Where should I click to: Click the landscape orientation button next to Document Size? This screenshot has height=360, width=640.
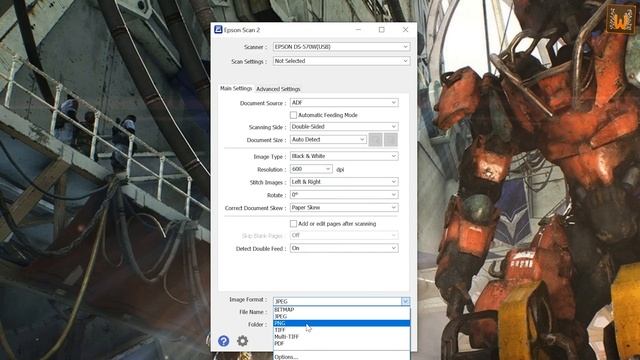[x=391, y=140]
